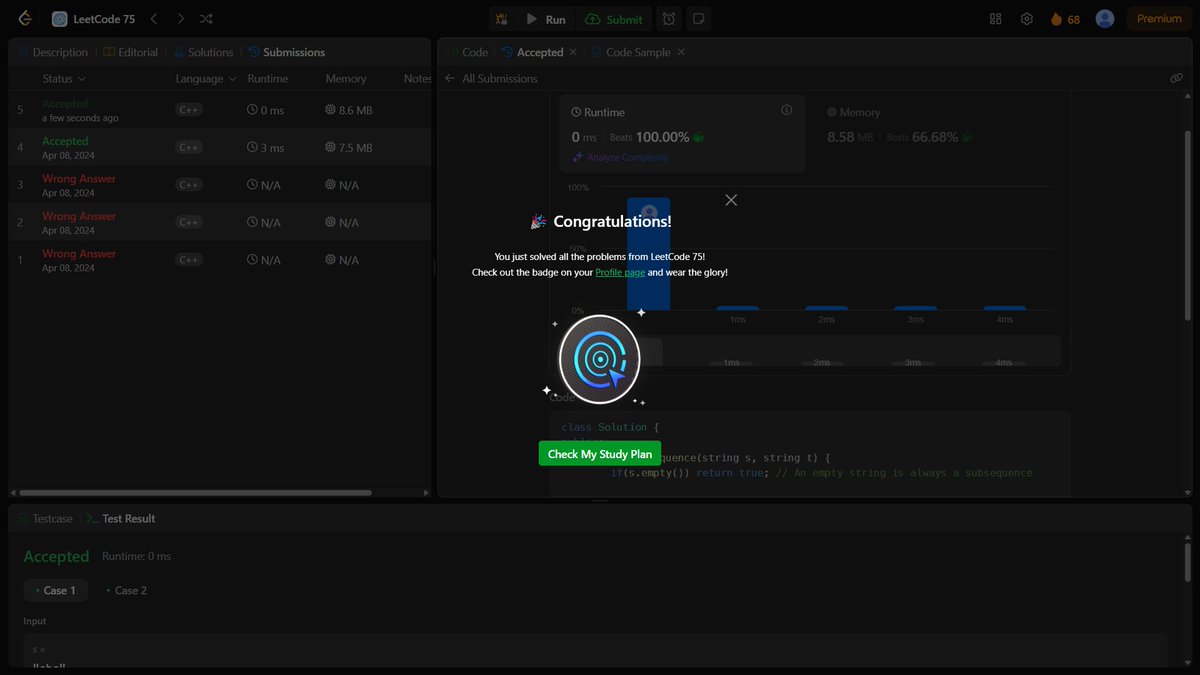Click the runtime info icon
Screen dimensions: 1200x675
[786, 110]
